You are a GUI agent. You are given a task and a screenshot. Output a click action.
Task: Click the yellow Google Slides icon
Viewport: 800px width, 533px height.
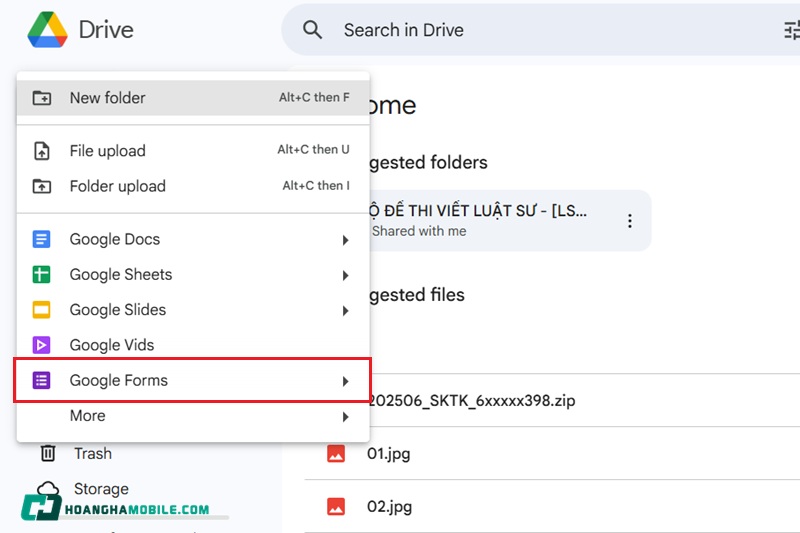tap(41, 310)
